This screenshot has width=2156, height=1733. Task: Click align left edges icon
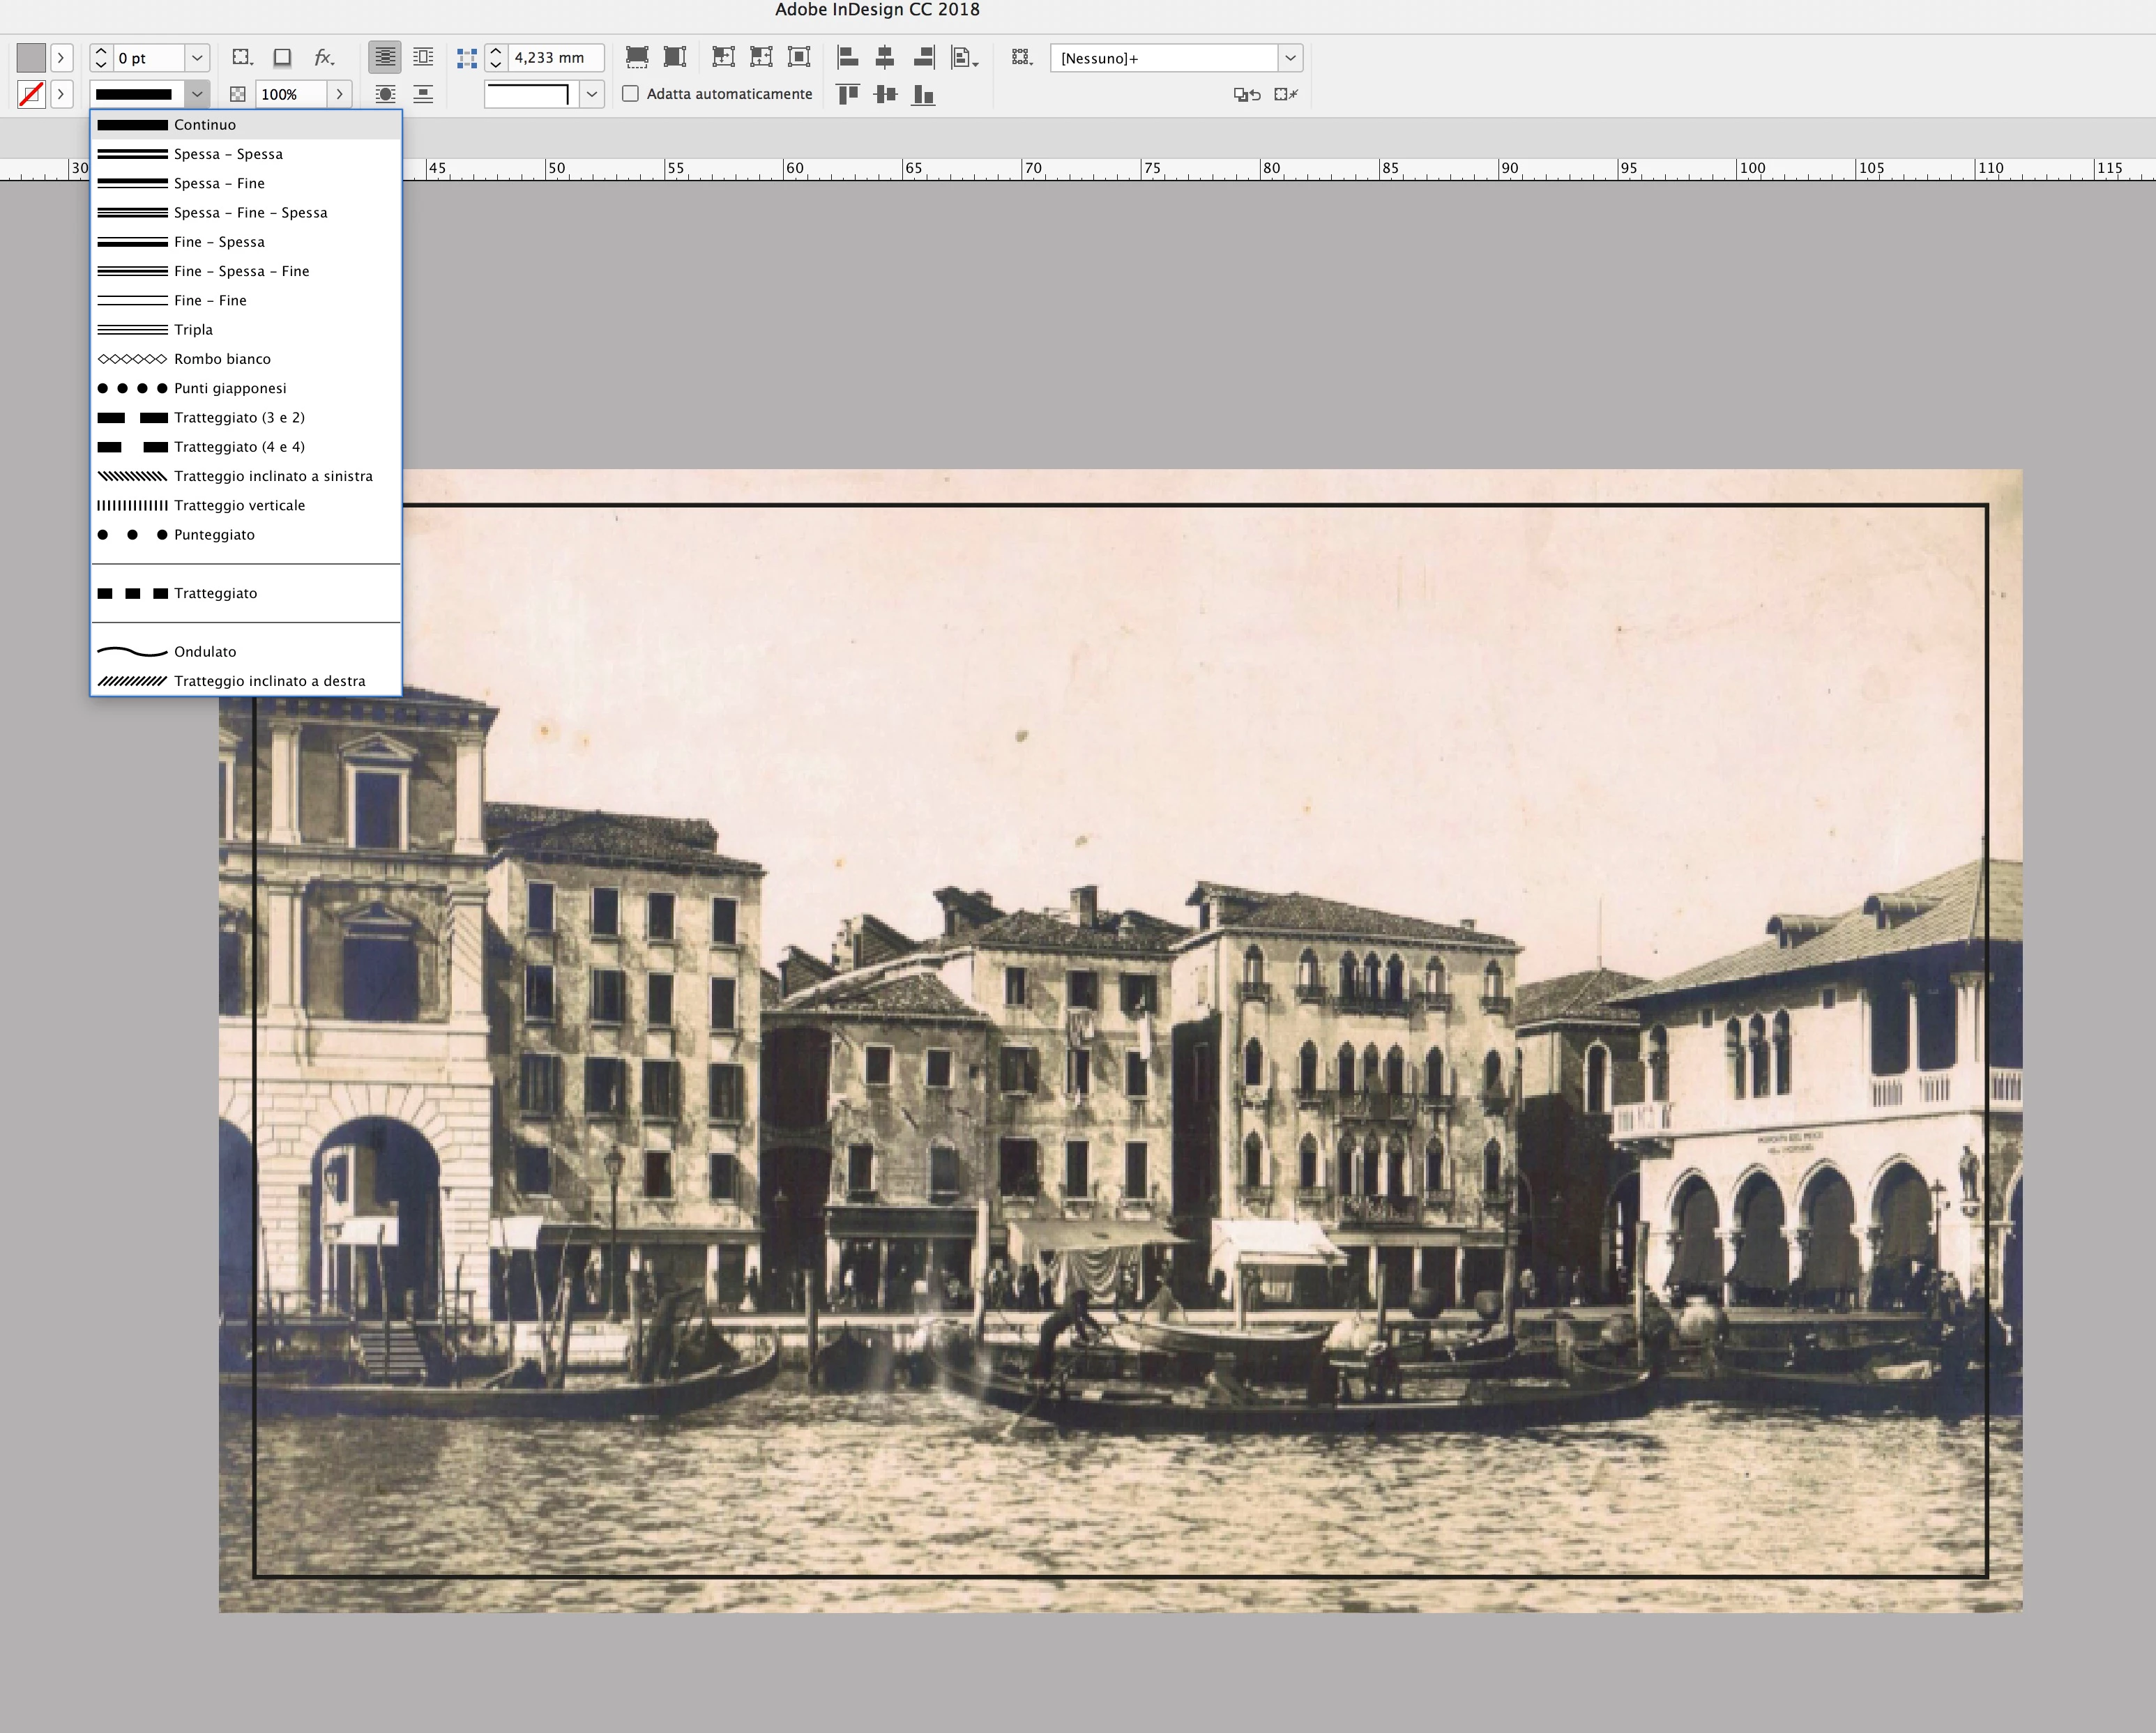point(847,57)
